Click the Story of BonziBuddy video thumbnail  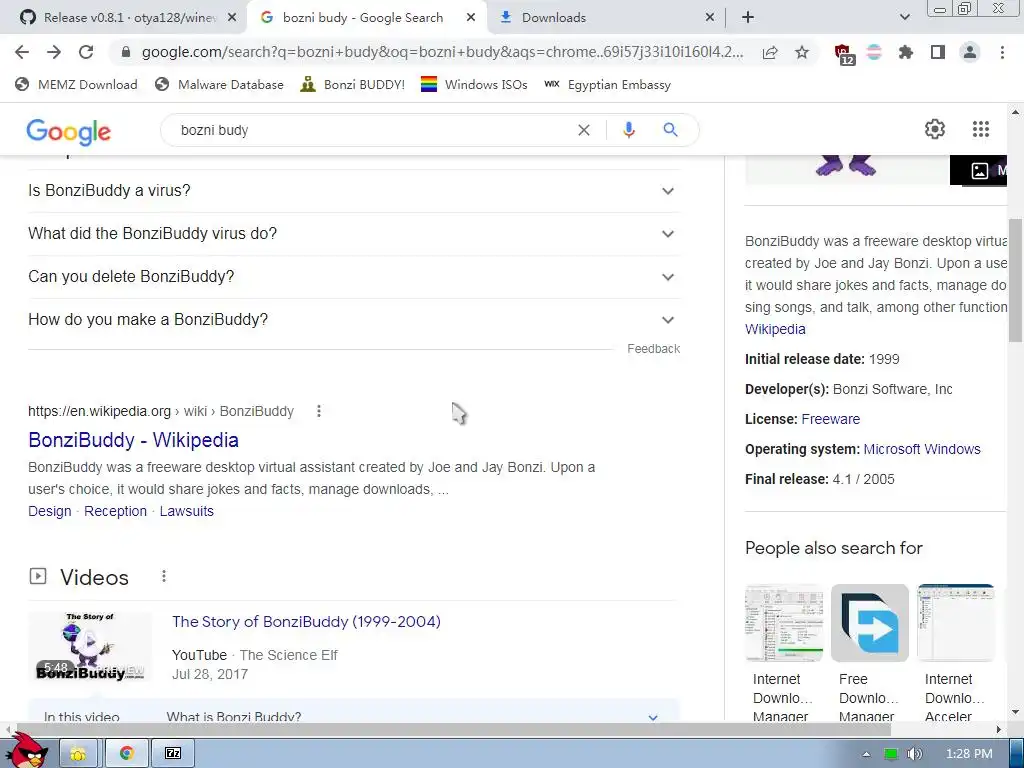click(x=90, y=647)
